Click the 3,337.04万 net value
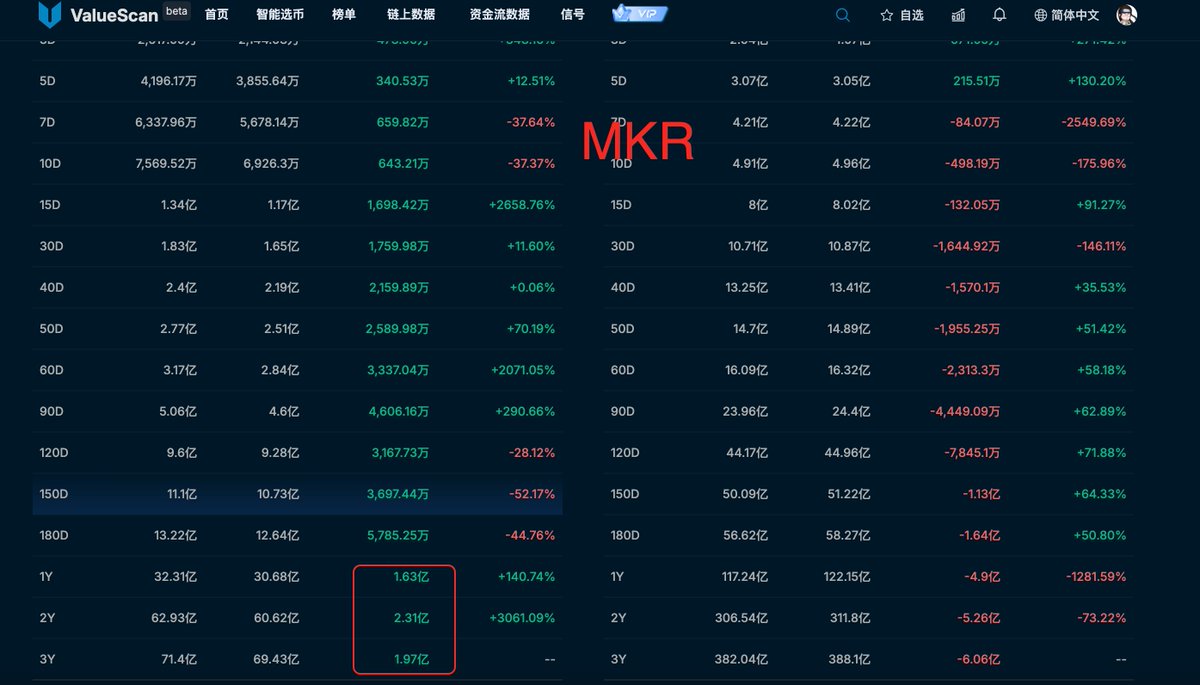The height and width of the screenshot is (685, 1200). 399,370
